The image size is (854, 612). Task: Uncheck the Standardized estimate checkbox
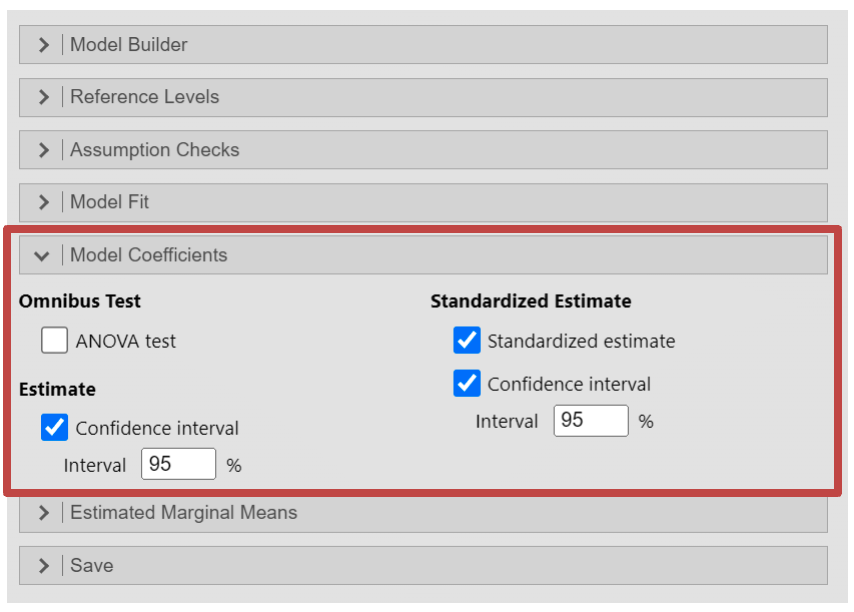pyautogui.click(x=467, y=341)
